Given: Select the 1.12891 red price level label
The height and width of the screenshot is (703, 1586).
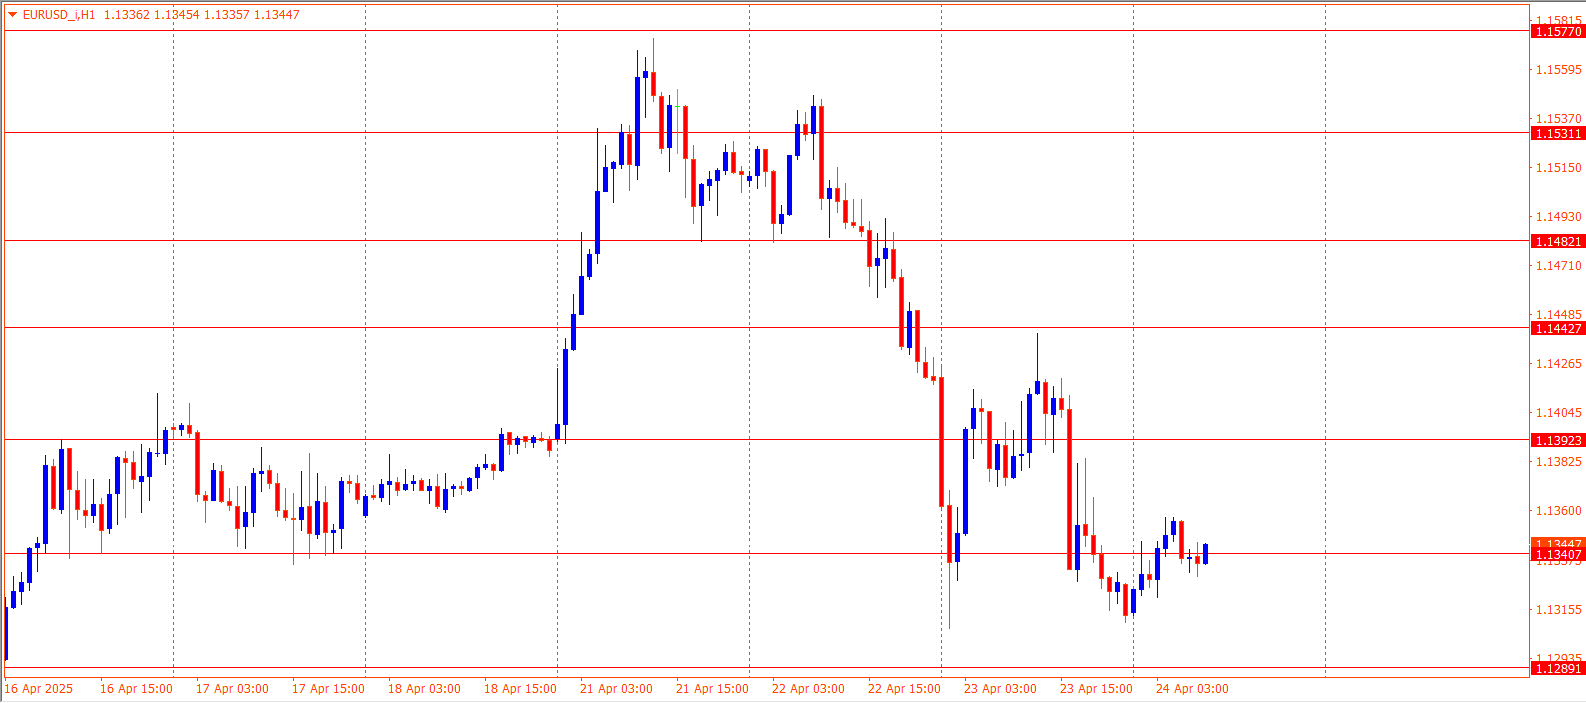Looking at the screenshot, I should pos(1558,668).
